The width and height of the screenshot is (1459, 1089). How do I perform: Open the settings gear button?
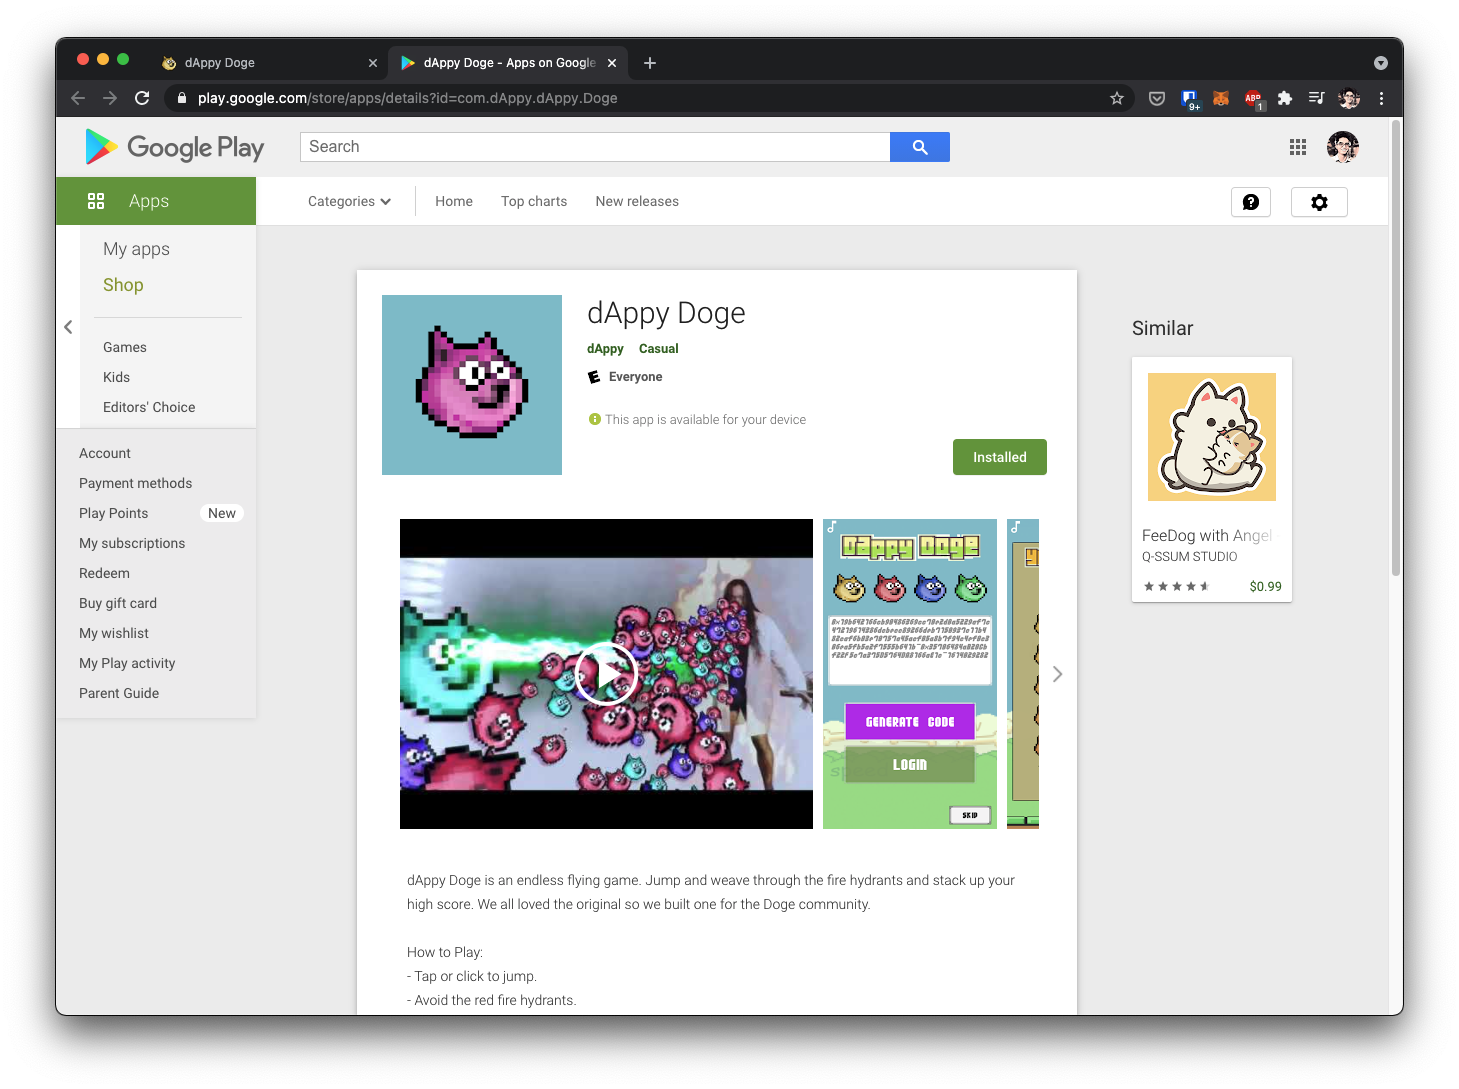click(1319, 202)
